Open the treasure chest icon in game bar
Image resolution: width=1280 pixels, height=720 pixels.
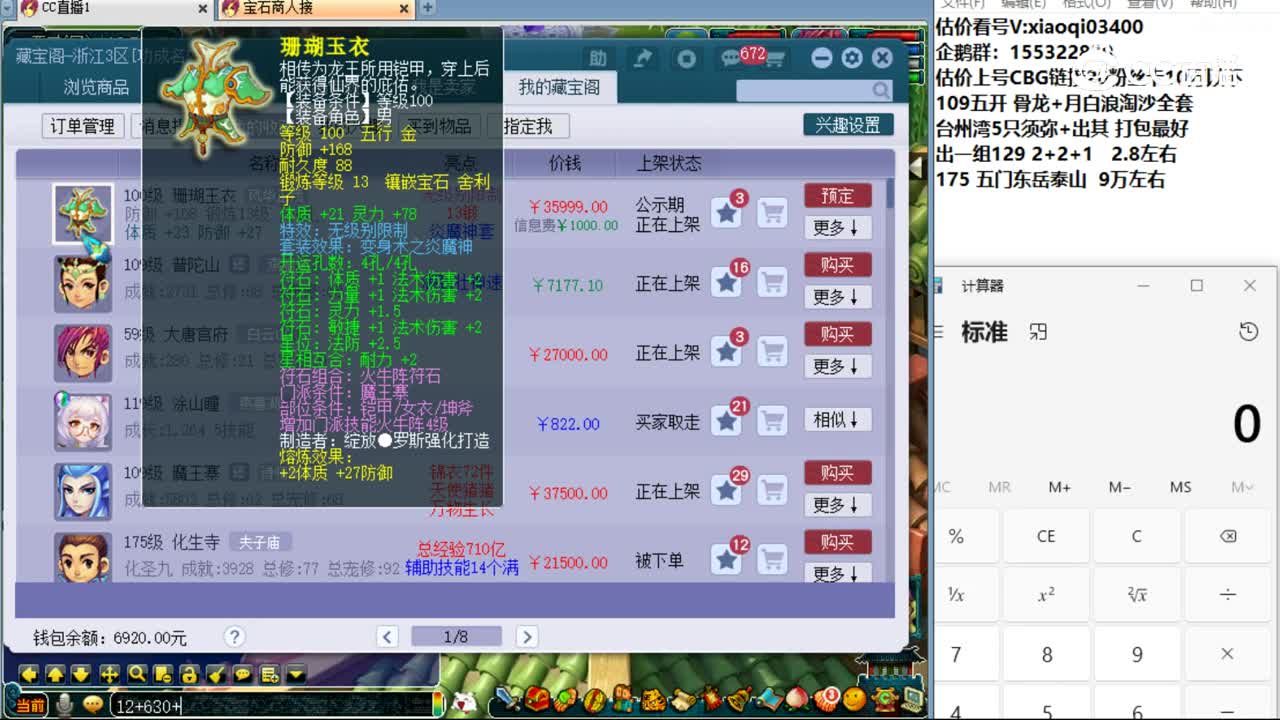[538, 698]
